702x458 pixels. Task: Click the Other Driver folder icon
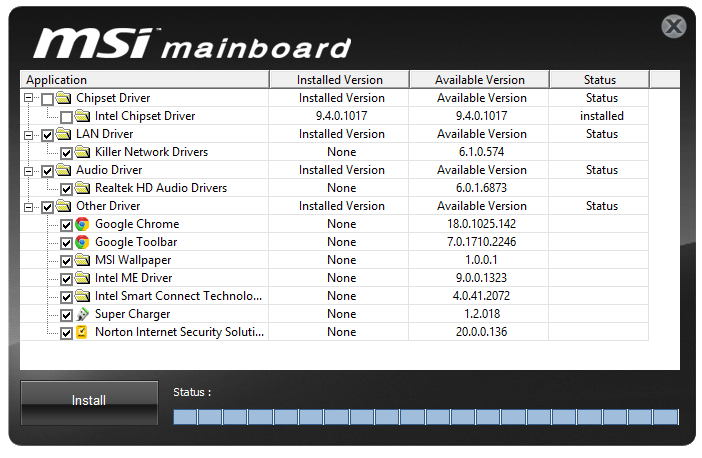(x=64, y=206)
